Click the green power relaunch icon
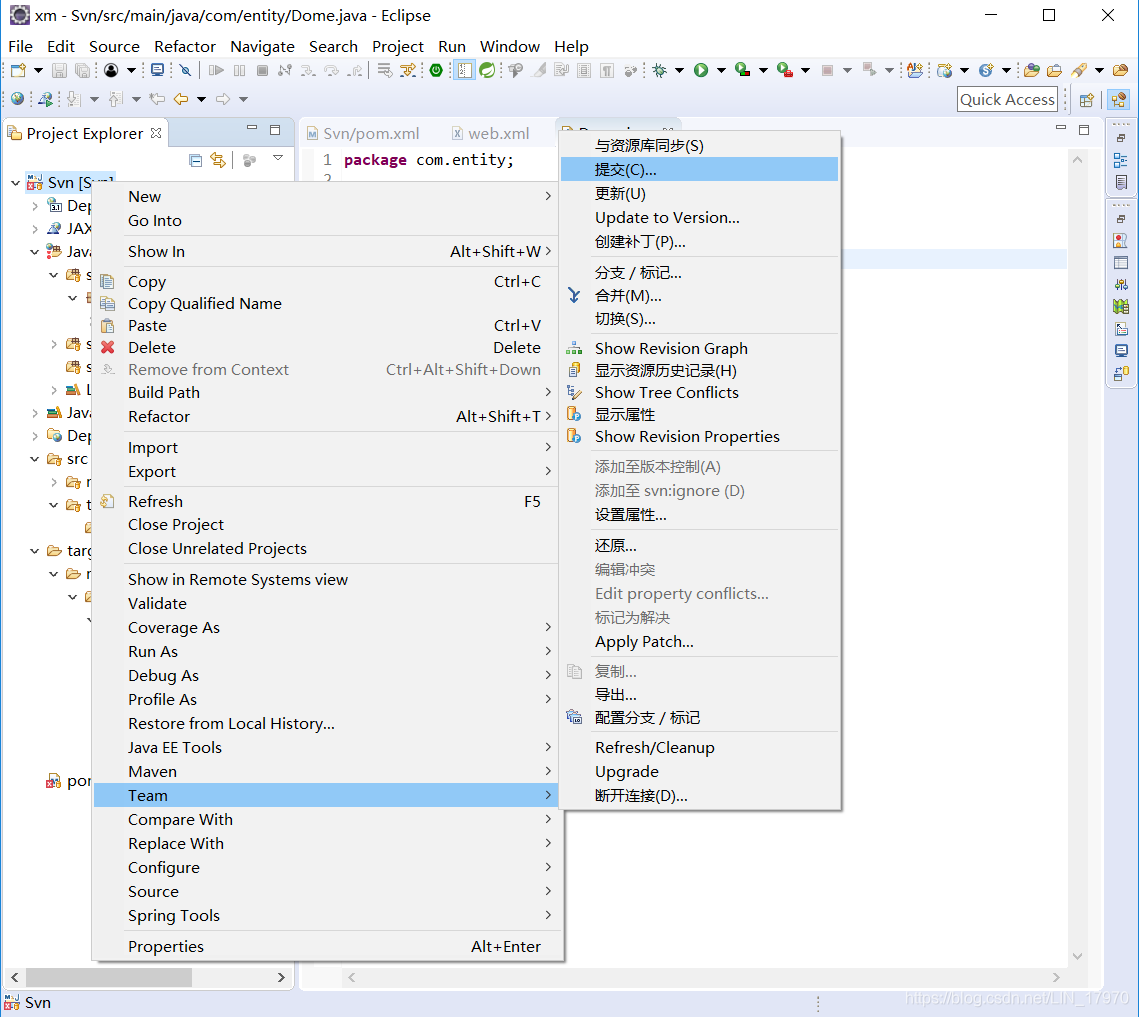This screenshot has height=1017, width=1139. coord(436,70)
